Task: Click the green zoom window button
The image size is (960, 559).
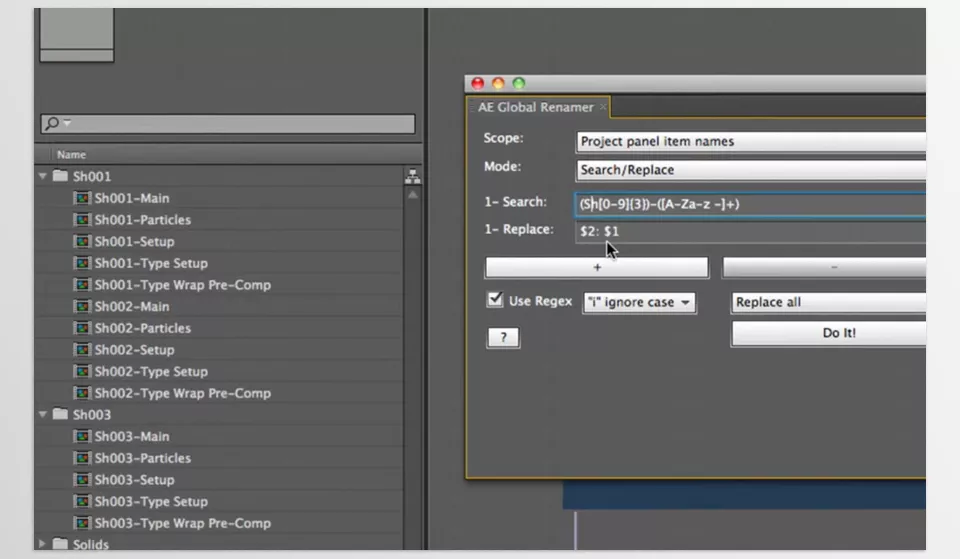Action: (519, 83)
